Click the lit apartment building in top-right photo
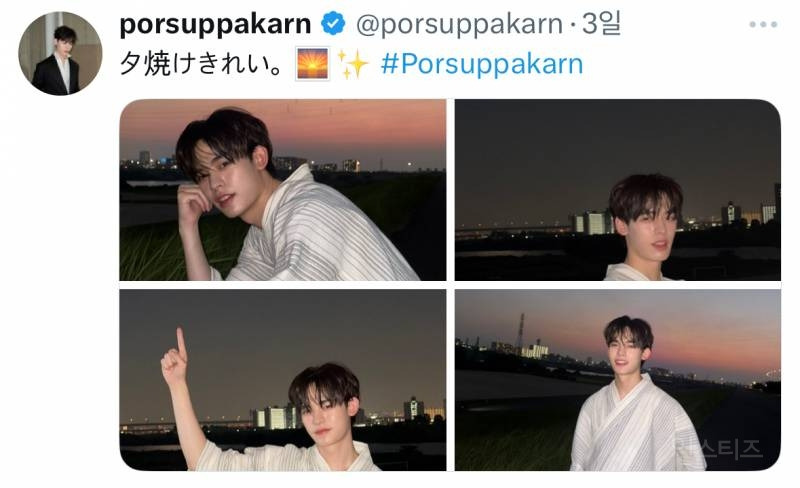Viewport: 800px width, 488px height. tap(592, 223)
